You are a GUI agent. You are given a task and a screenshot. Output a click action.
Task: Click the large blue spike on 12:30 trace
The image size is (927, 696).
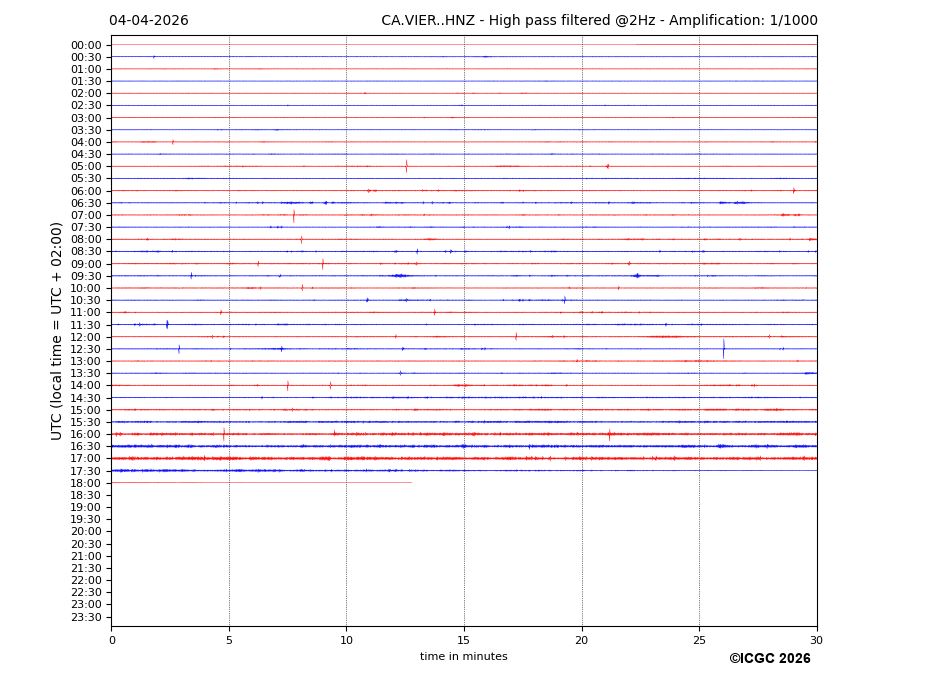(723, 348)
